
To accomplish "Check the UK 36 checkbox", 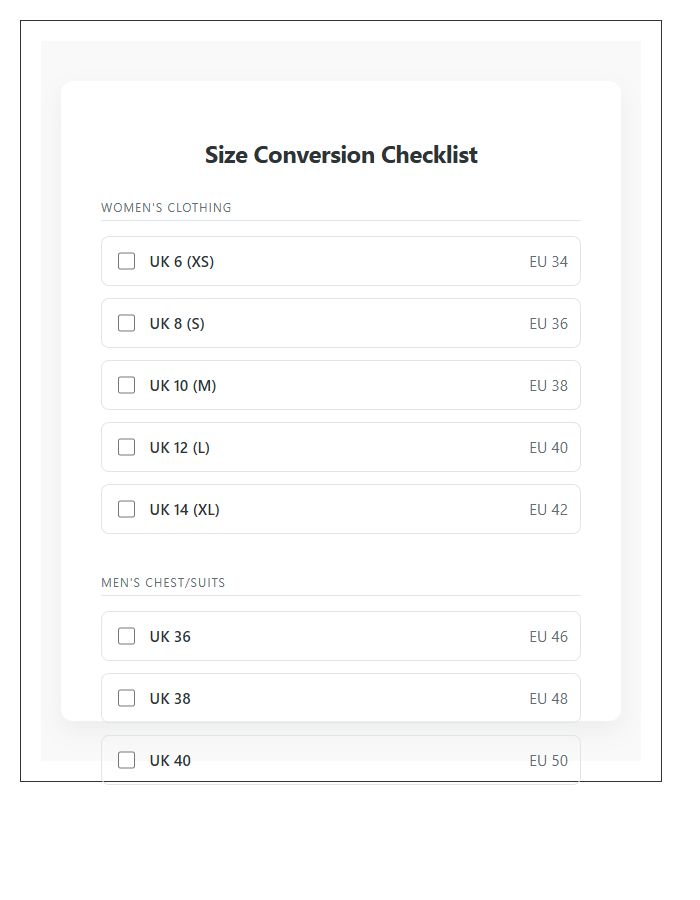I will (126, 636).
